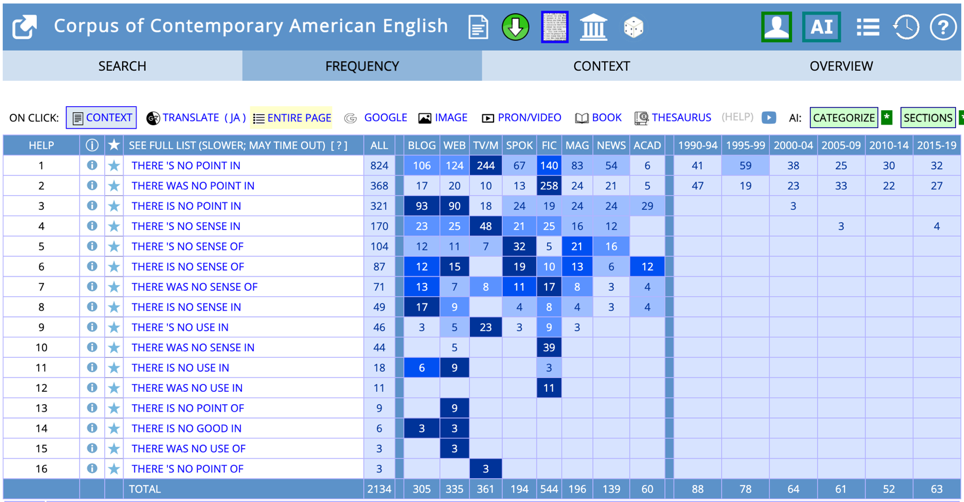
Task: Click 59 in 1995-99 column, first row
Action: coord(745,165)
